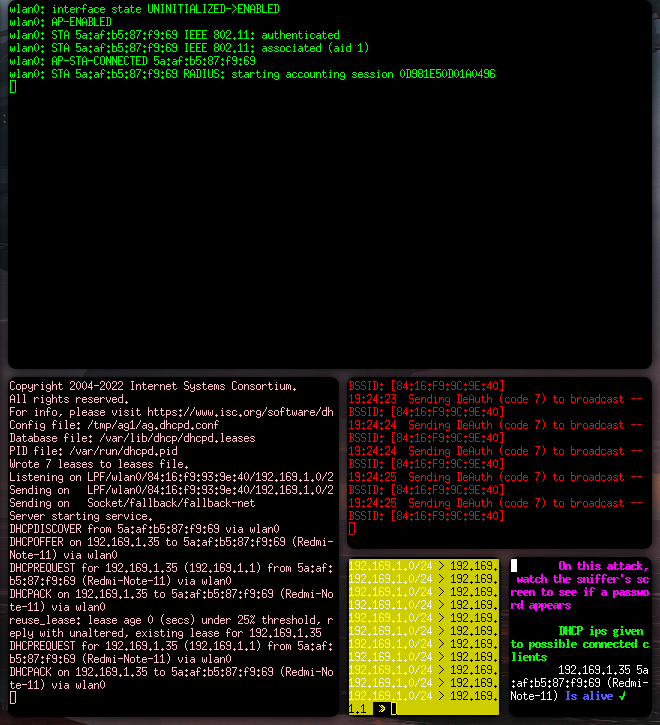Select "Config file: /tmp/ag1/ag.dhcpd.conf" line
Screen dimensions: 660x725
(x=114, y=425)
